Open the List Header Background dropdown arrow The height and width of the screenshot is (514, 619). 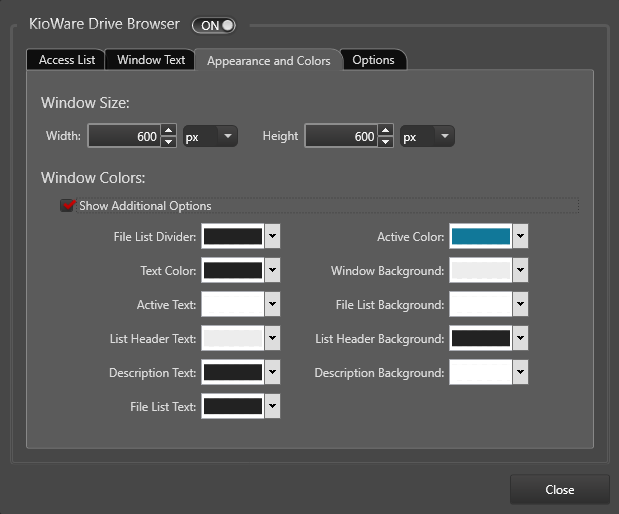tap(520, 338)
